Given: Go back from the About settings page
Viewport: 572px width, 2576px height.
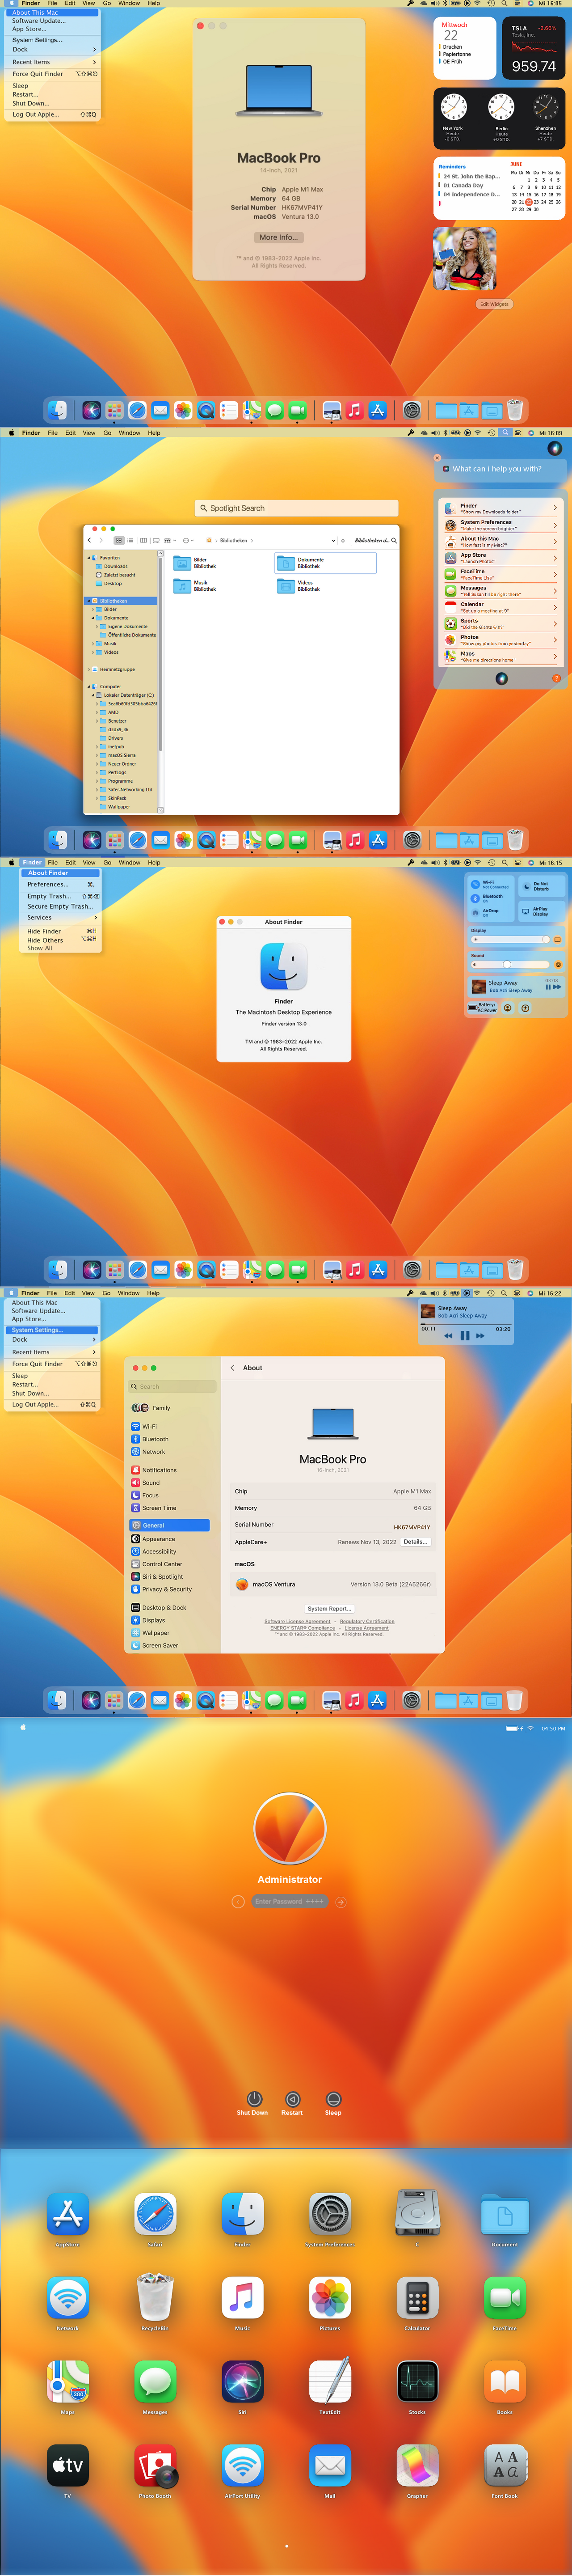Looking at the screenshot, I should 233,1368.
